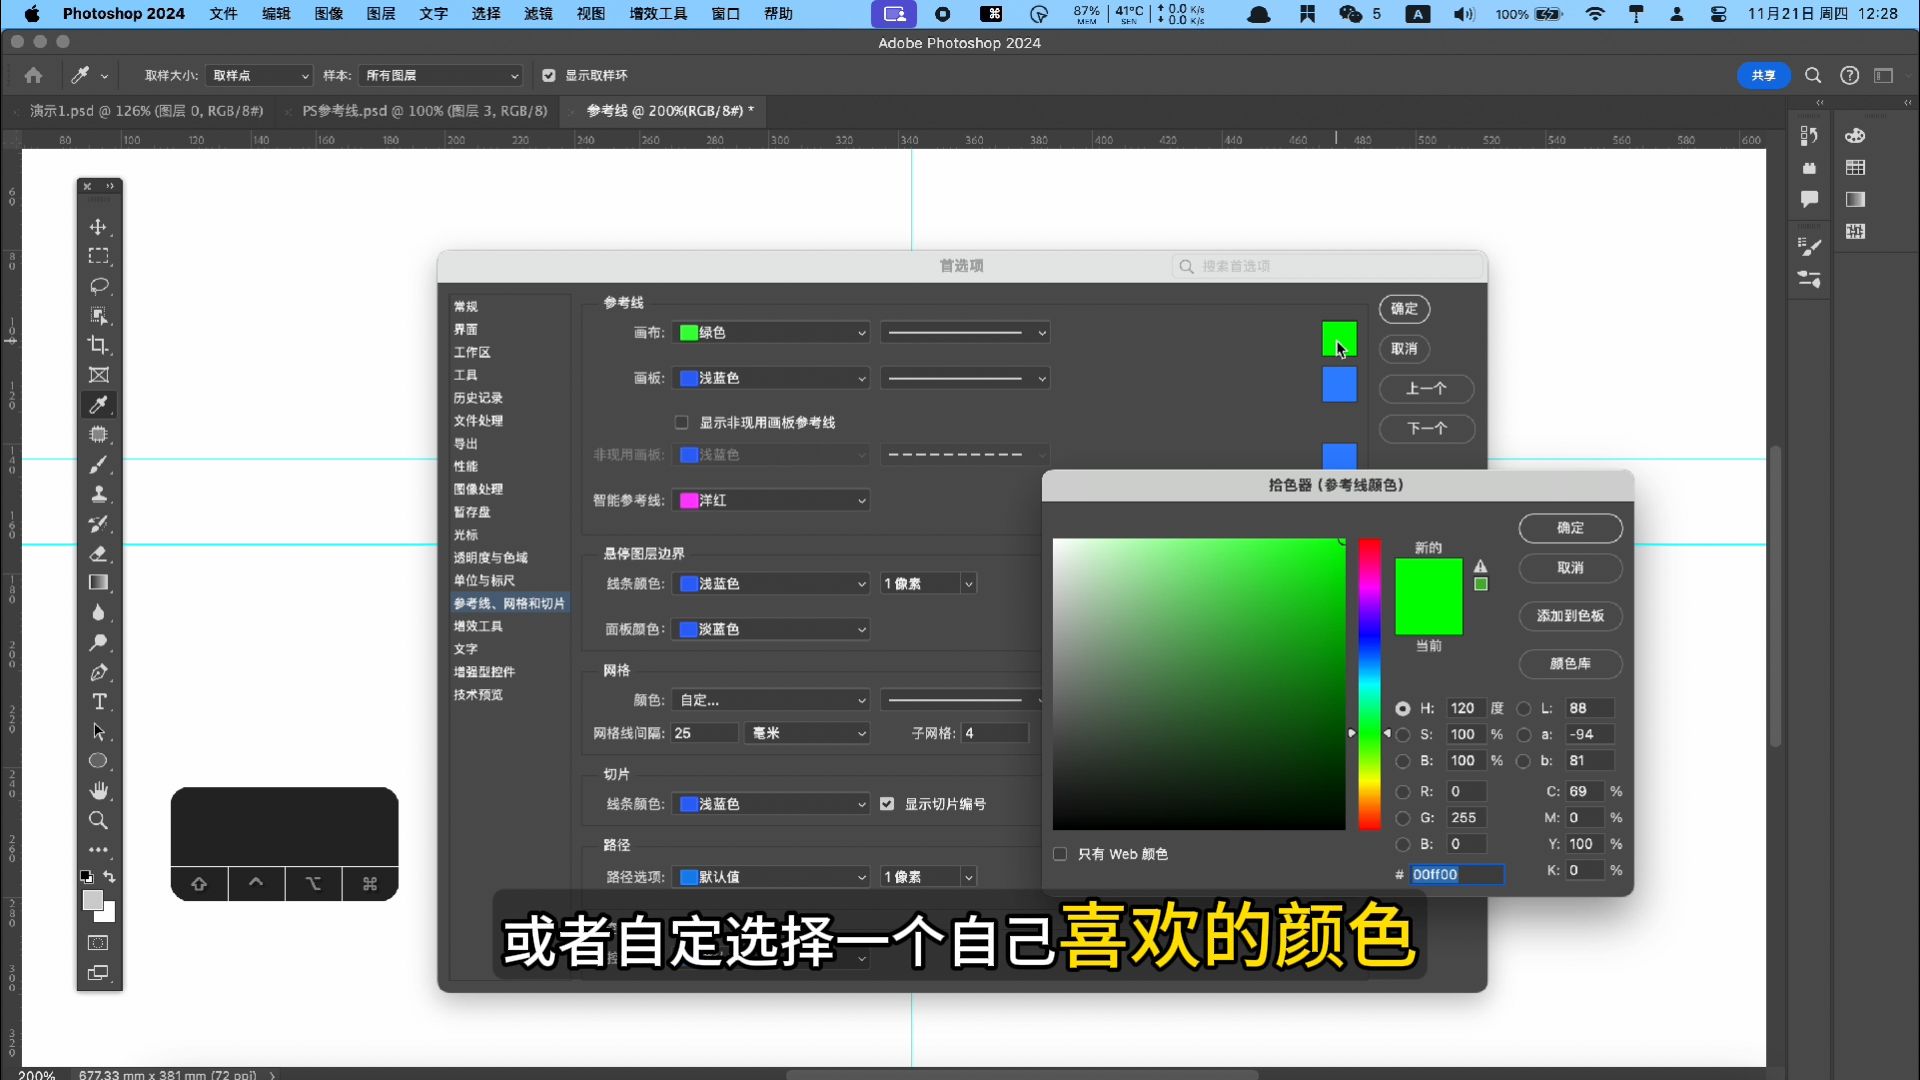Select the Frame tool
The width and height of the screenshot is (1920, 1080).
click(98, 375)
